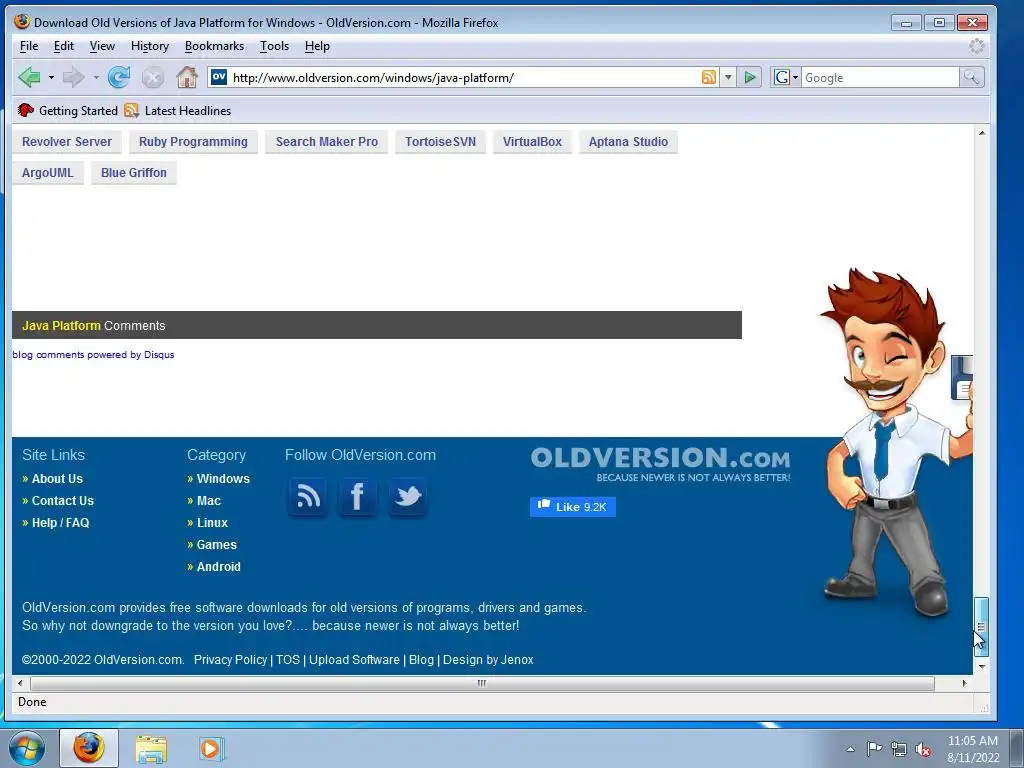This screenshot has height=768, width=1024.
Task: Open the Help menu
Action: tap(317, 46)
